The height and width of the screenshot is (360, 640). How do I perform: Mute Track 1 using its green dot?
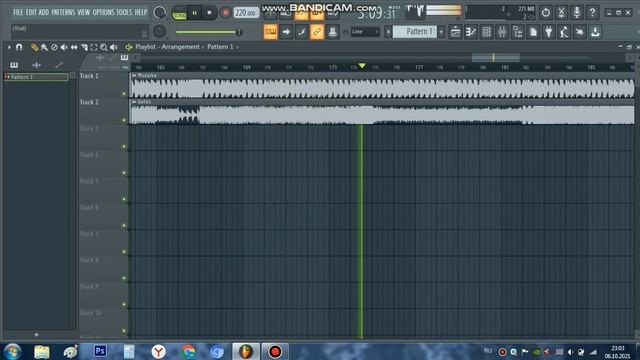point(124,94)
